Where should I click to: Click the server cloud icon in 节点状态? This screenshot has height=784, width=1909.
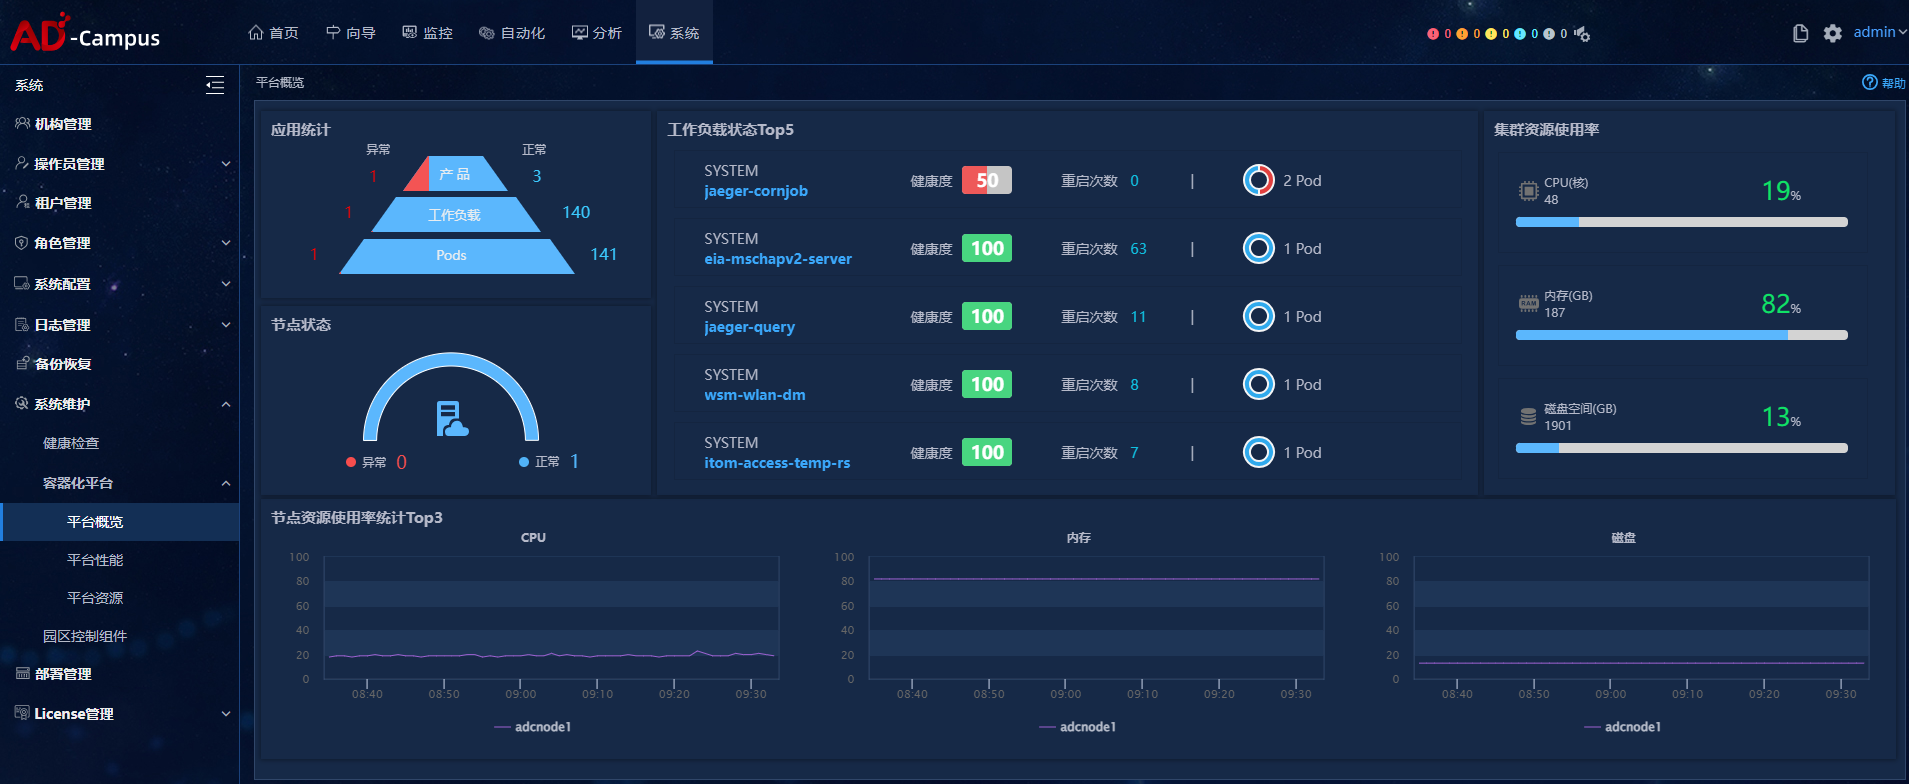pos(452,419)
